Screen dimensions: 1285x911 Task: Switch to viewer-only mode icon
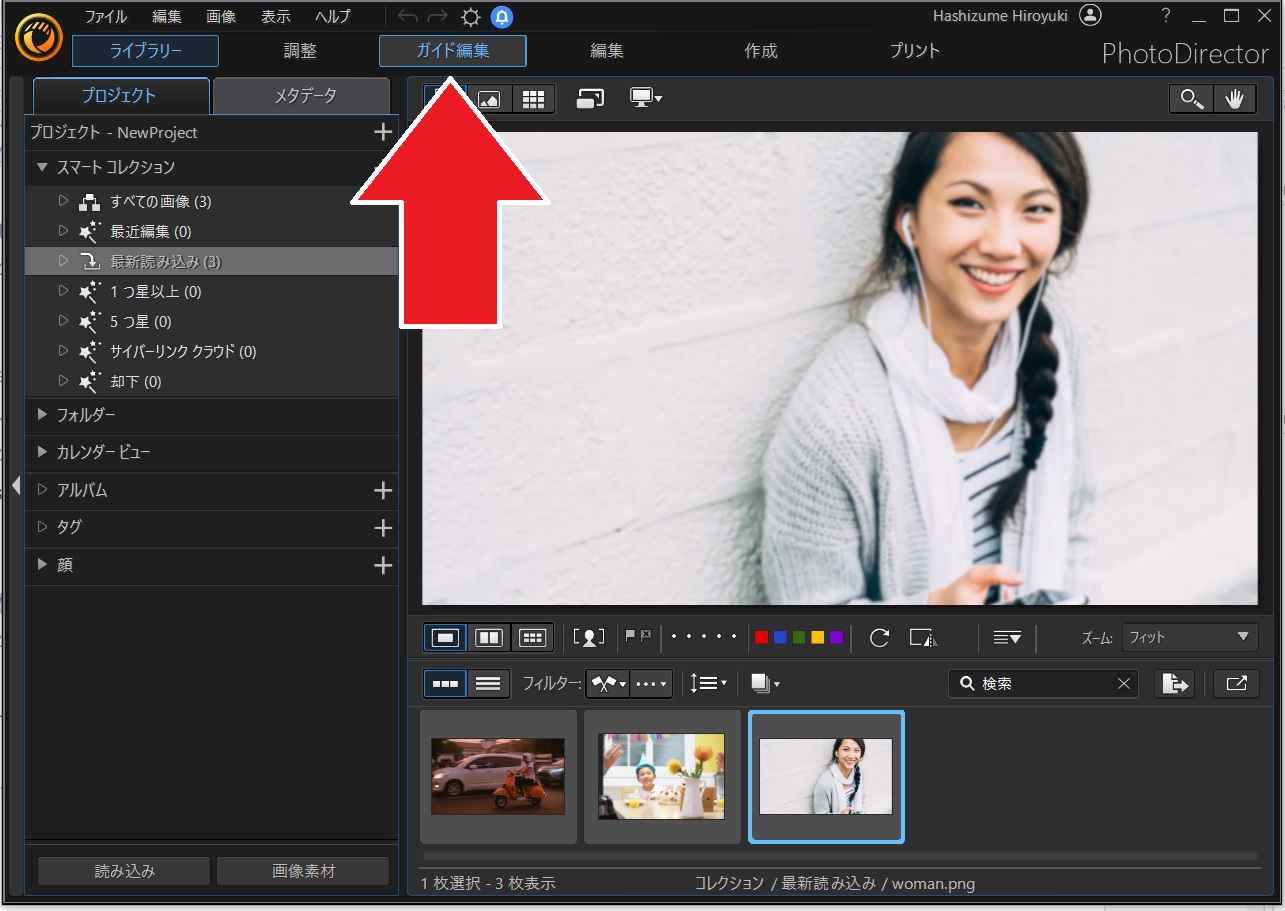click(x=489, y=98)
